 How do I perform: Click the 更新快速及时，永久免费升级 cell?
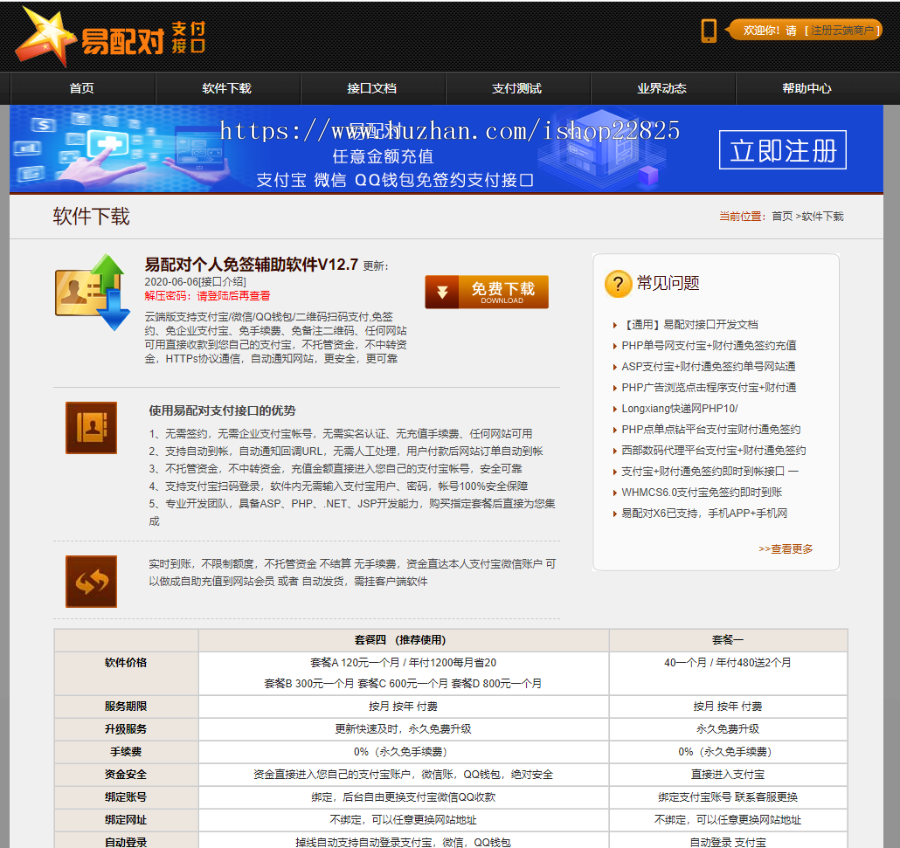403,729
